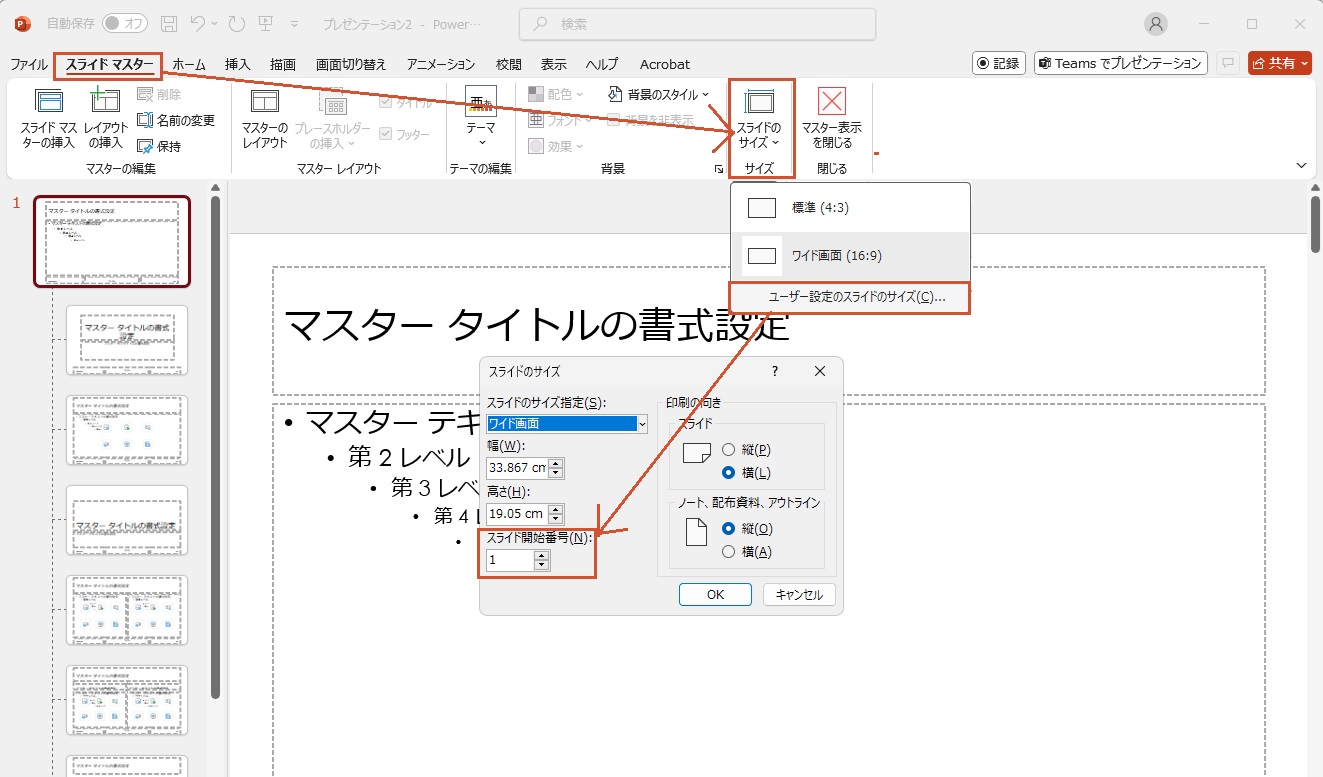Switch to Home (ホーム) tab
Screen dimensions: 1323x777
(189, 64)
